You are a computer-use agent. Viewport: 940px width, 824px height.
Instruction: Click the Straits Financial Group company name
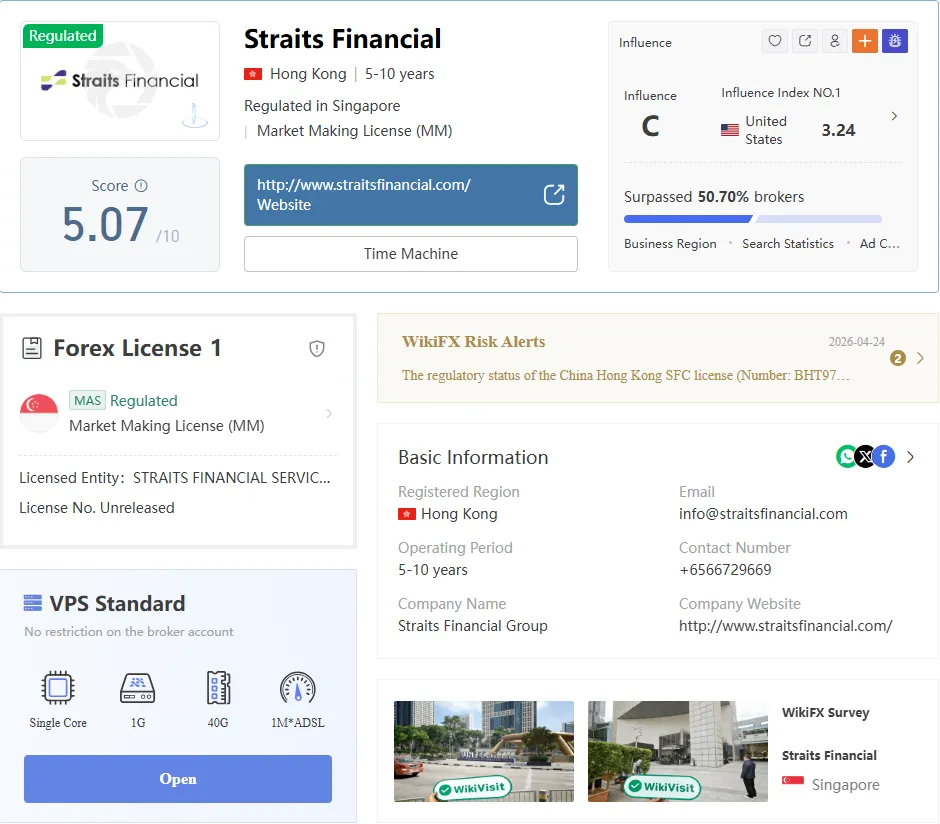click(x=472, y=626)
